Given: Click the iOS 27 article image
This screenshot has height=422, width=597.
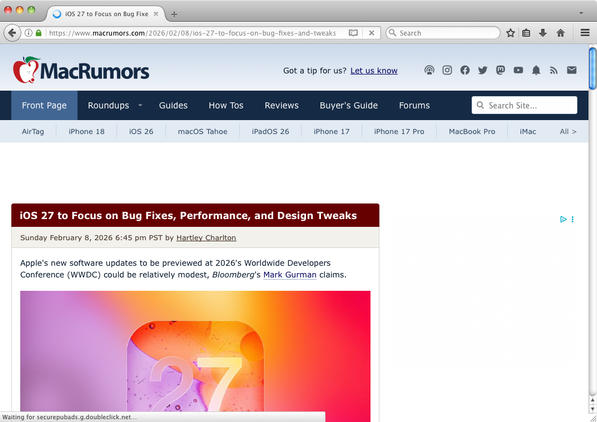Looking at the screenshot, I should tap(195, 356).
